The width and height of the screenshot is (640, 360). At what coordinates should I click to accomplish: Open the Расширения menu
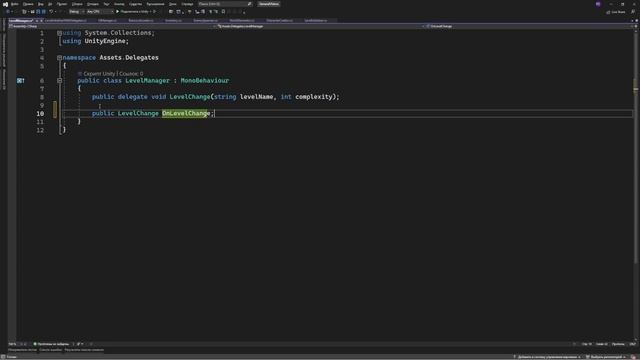point(155,4)
